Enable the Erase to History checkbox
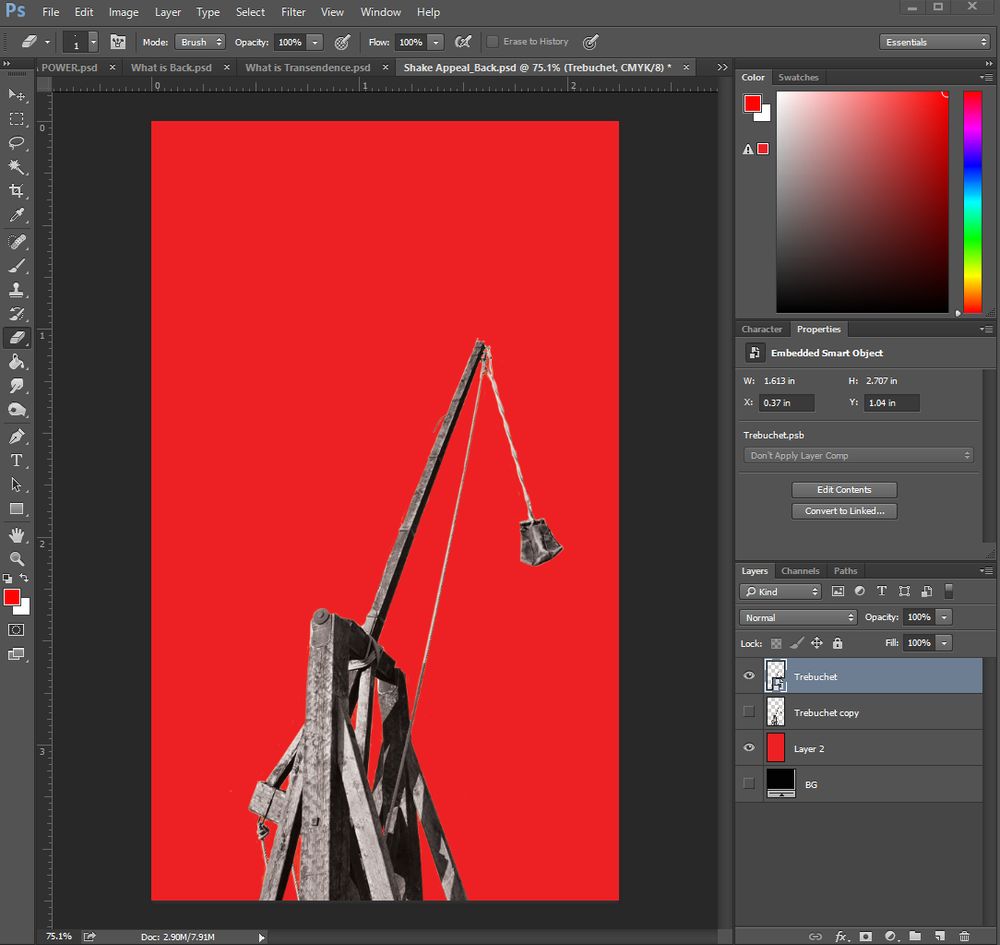This screenshot has height=945, width=1000. pos(492,42)
